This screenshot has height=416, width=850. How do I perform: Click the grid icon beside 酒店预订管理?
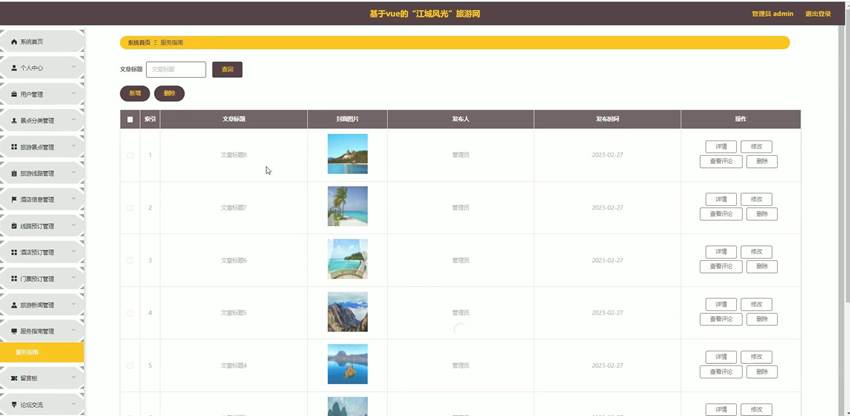pos(14,252)
